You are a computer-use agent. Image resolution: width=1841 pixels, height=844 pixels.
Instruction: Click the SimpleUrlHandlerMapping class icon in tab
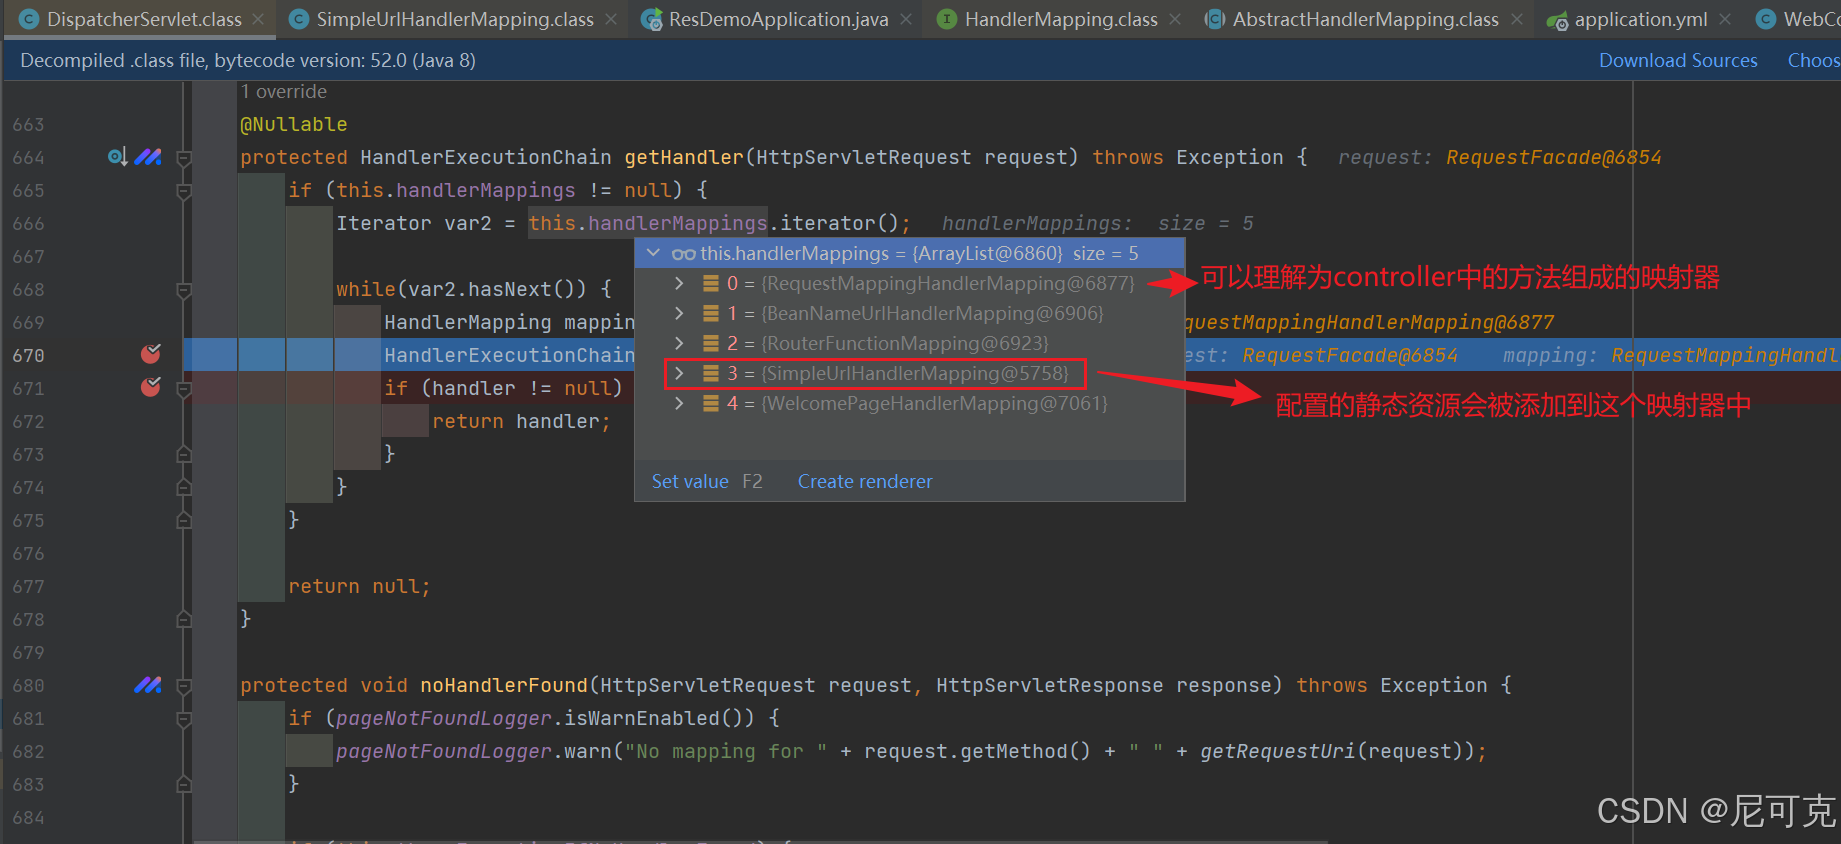298,19
